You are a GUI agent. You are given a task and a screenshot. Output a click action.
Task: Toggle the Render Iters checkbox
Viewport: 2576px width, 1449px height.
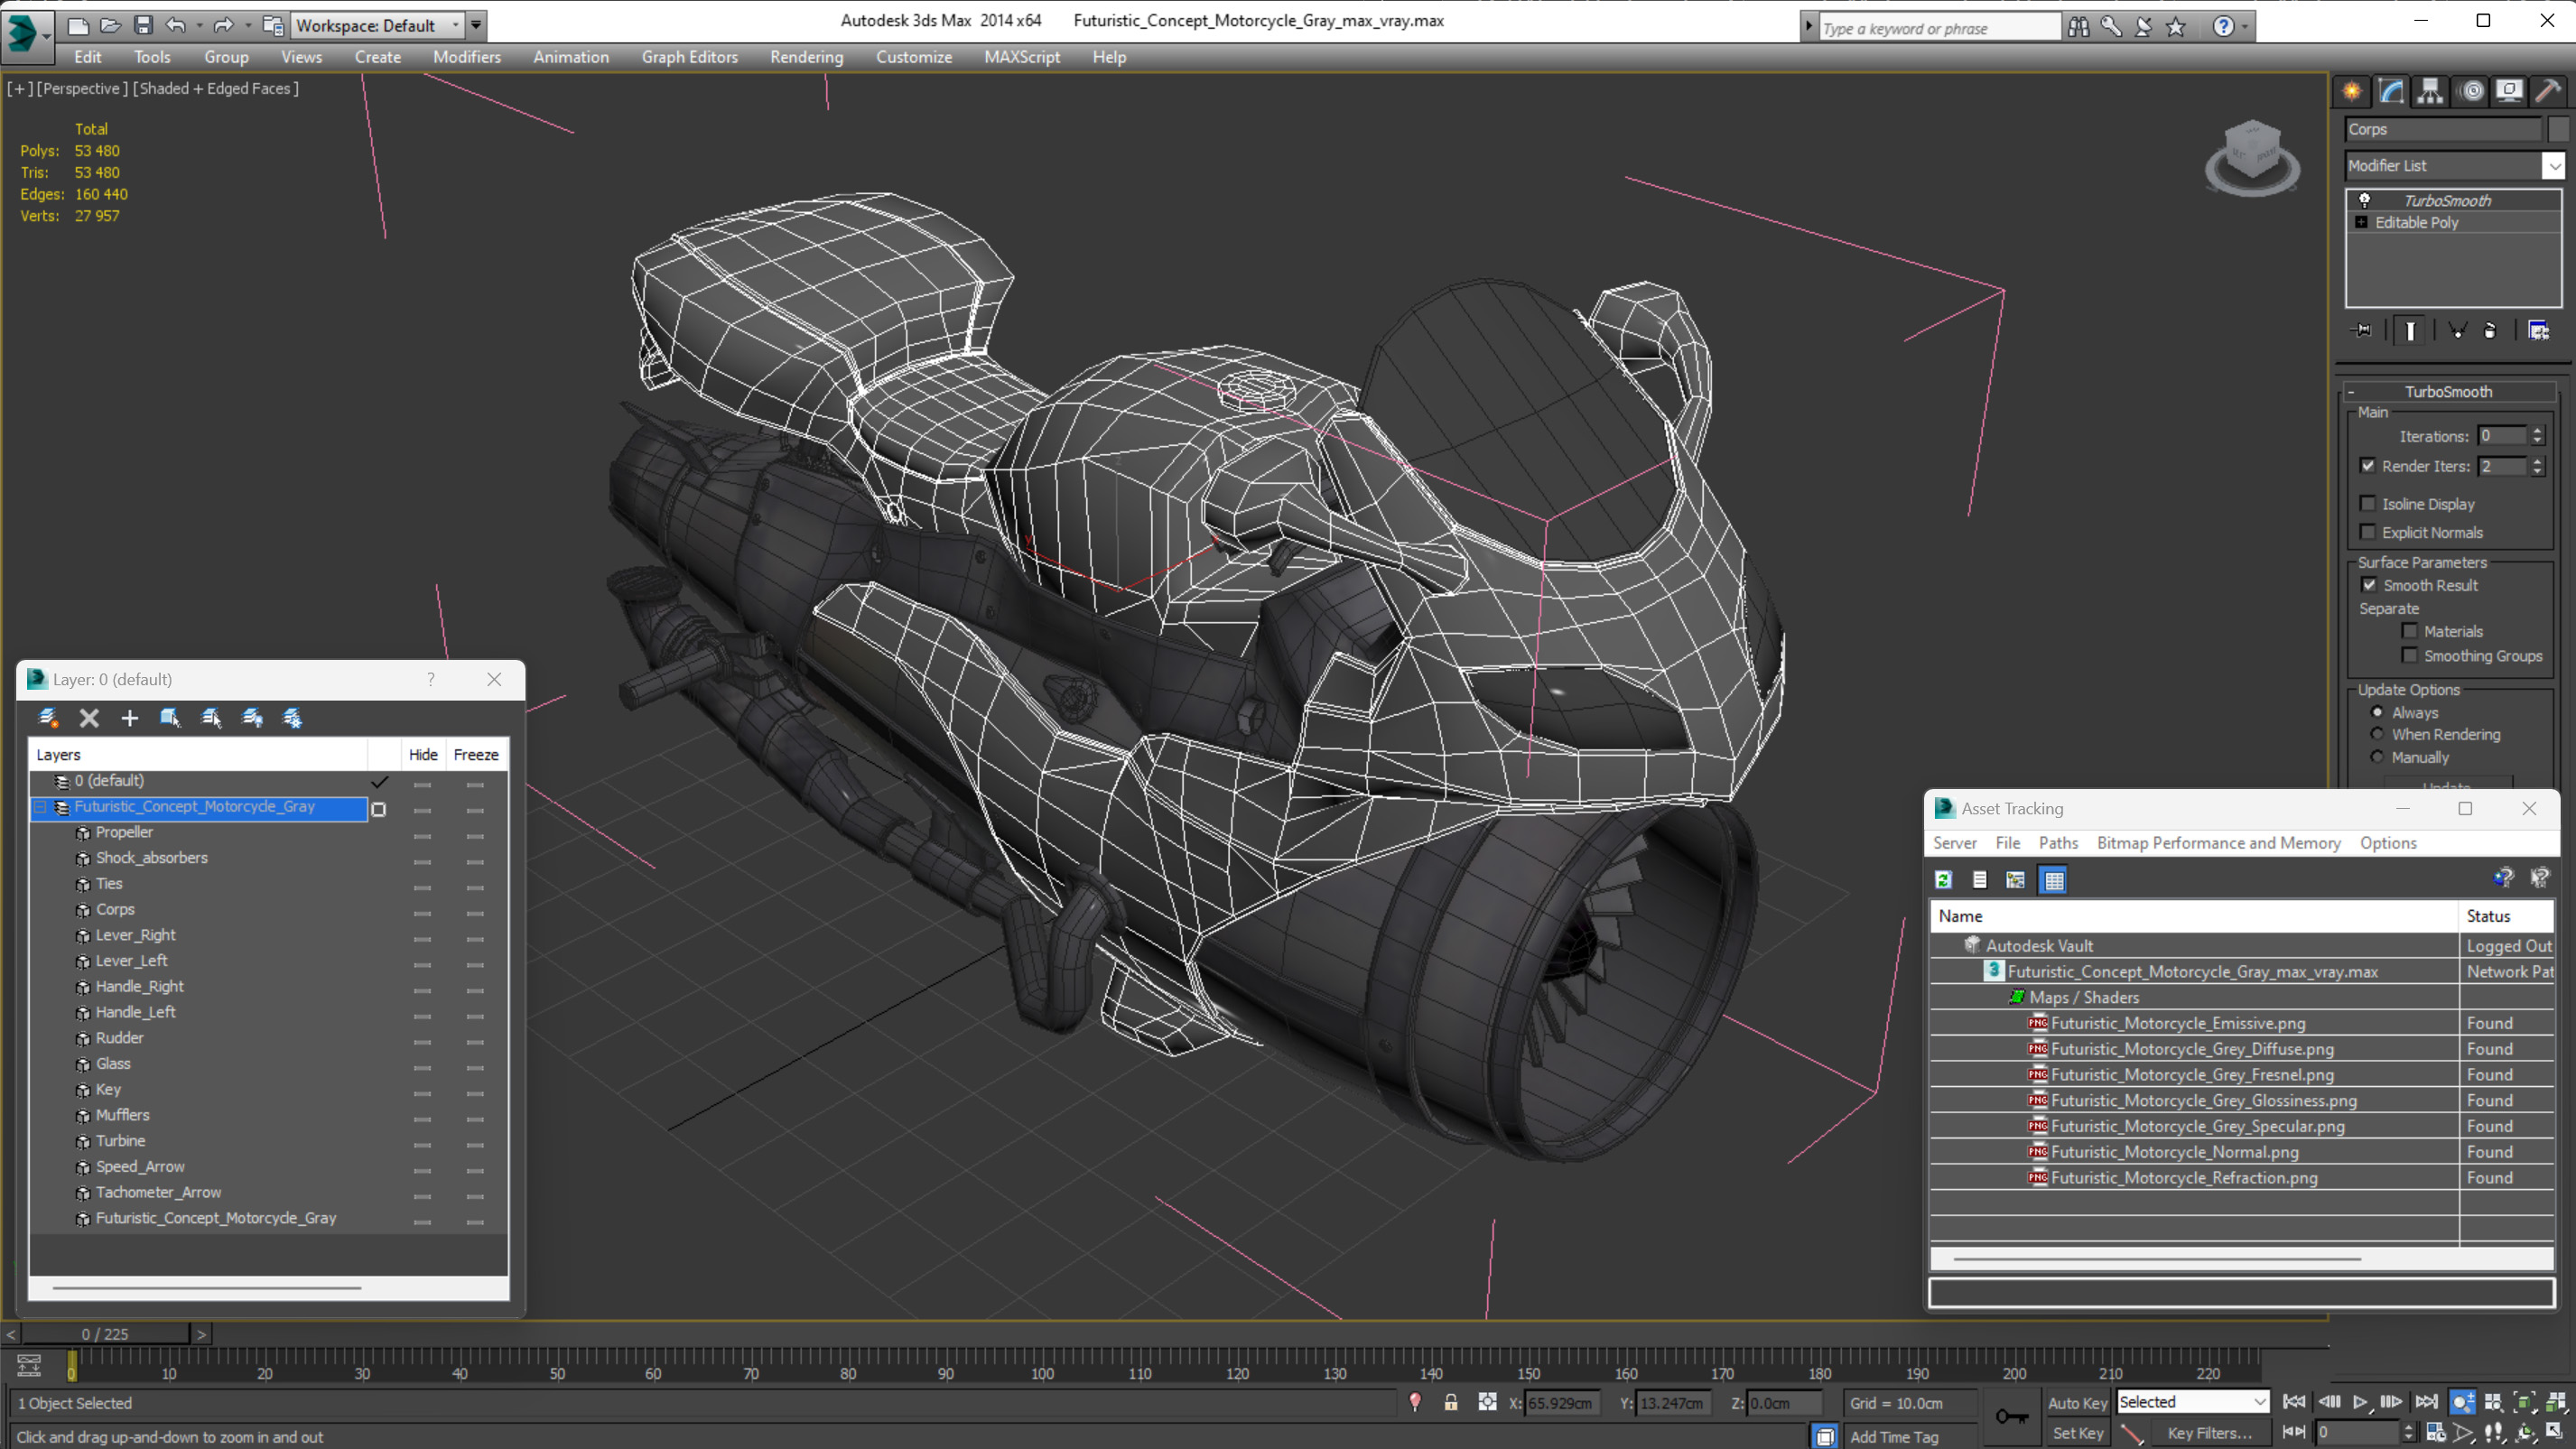click(2368, 466)
